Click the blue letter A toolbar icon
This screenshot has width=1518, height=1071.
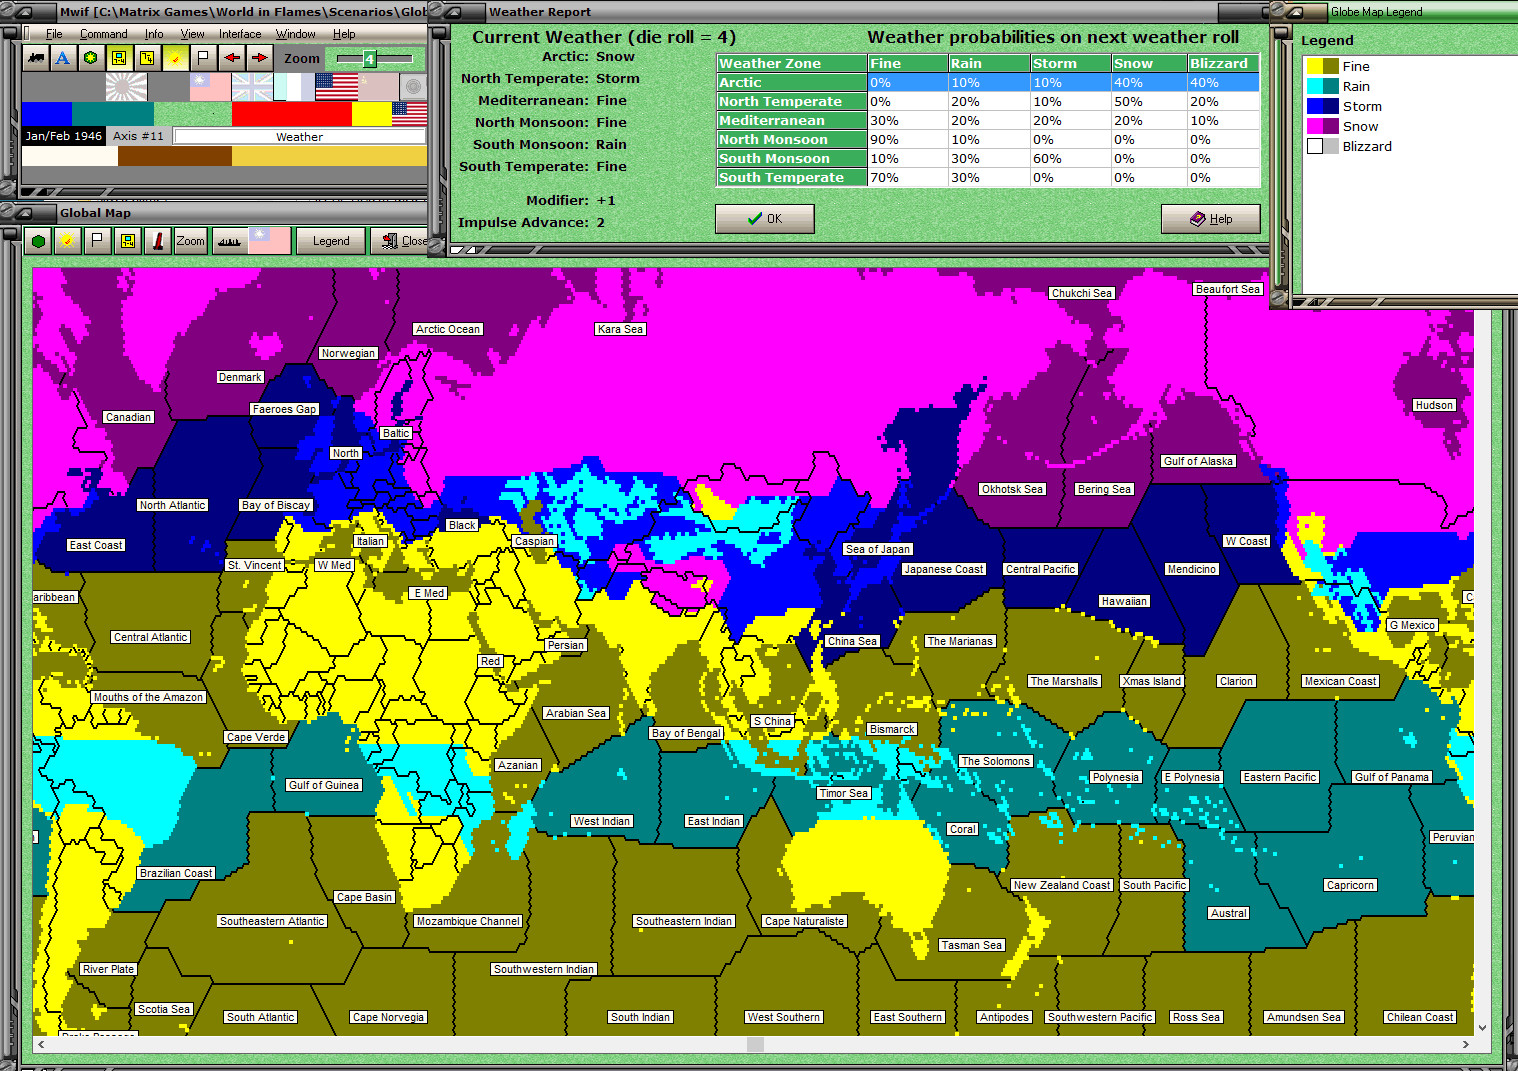[63, 58]
